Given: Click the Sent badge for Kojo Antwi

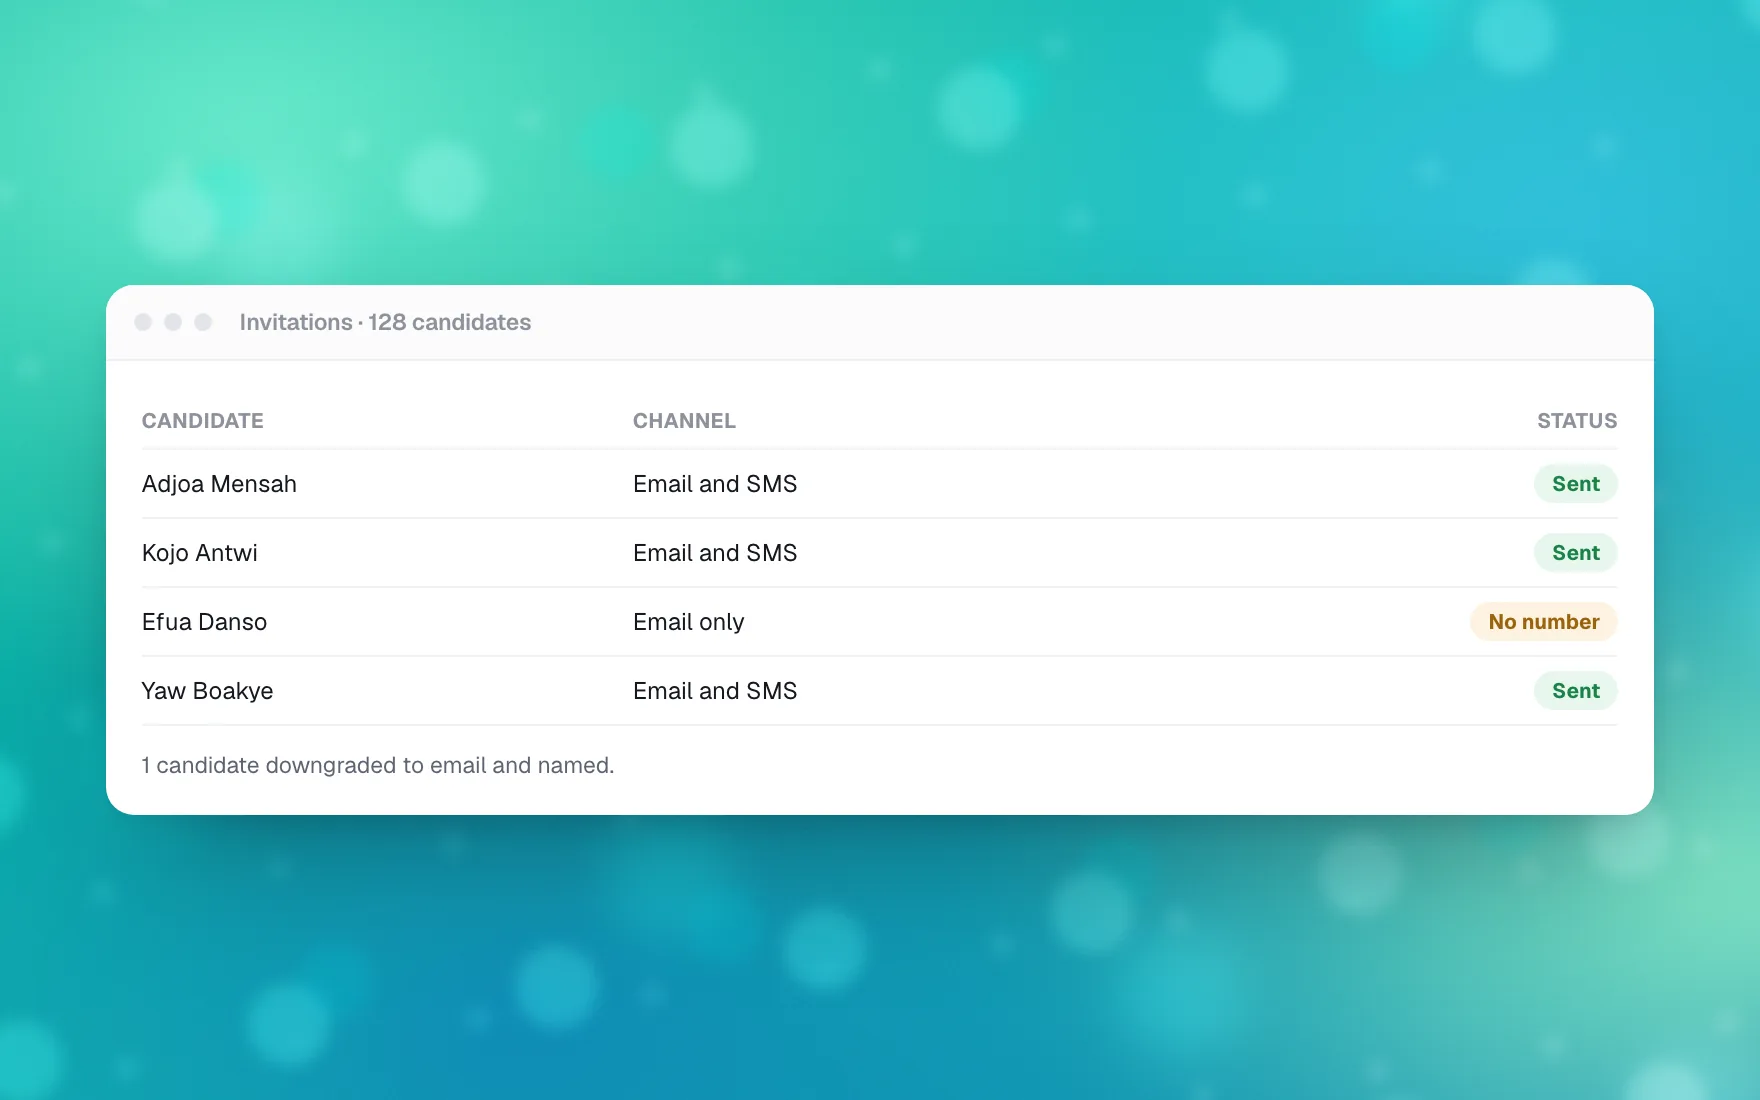Looking at the screenshot, I should click(1576, 553).
